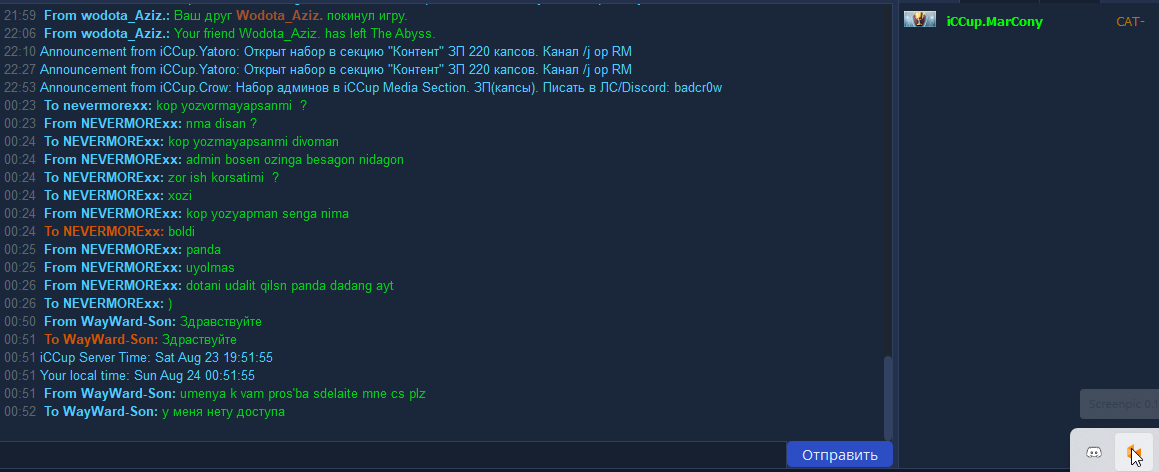Select the orange 'To WayWard-Son' whisper label
Viewport: 1159px width, 472px height.
tap(101, 340)
